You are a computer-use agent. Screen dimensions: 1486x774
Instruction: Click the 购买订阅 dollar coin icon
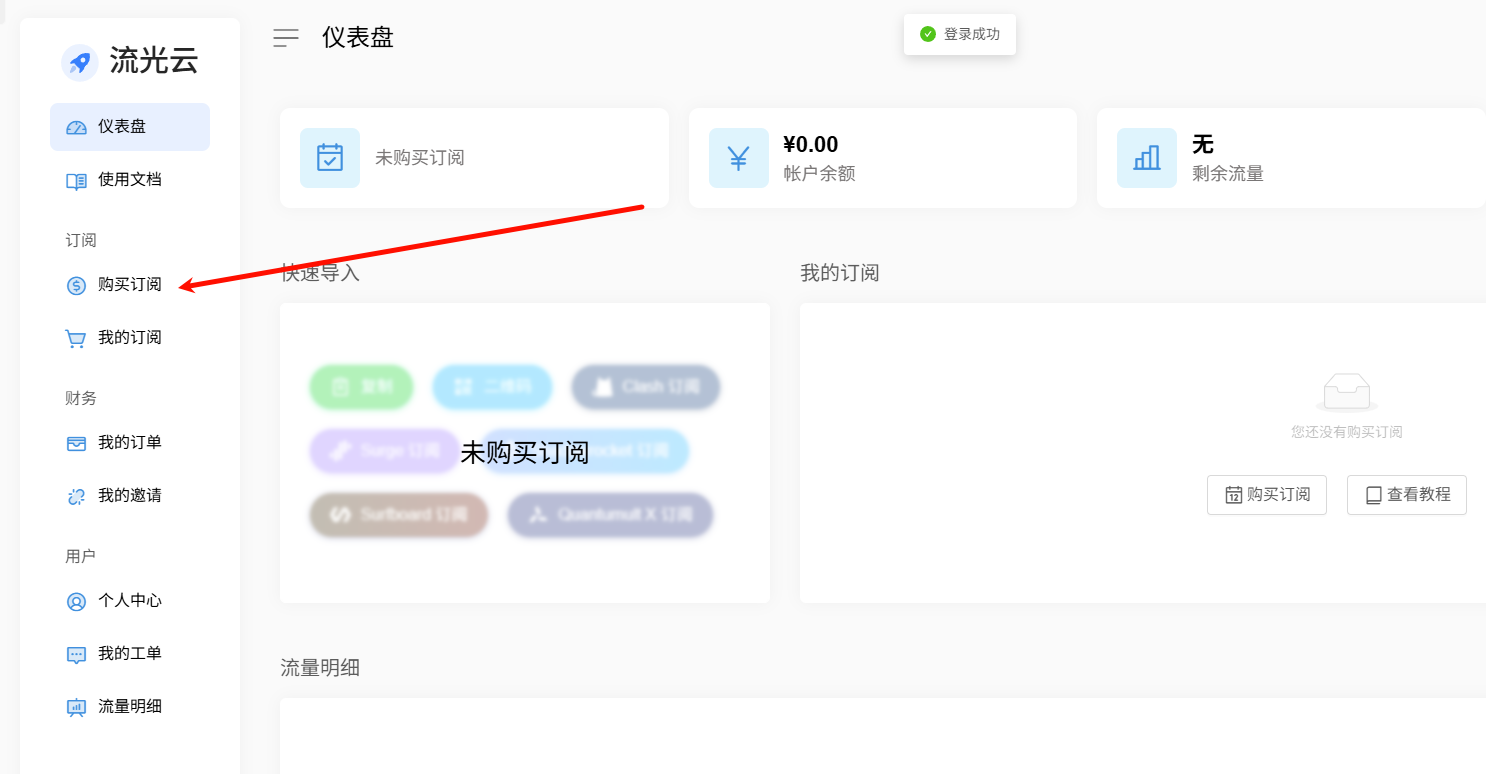pos(76,286)
